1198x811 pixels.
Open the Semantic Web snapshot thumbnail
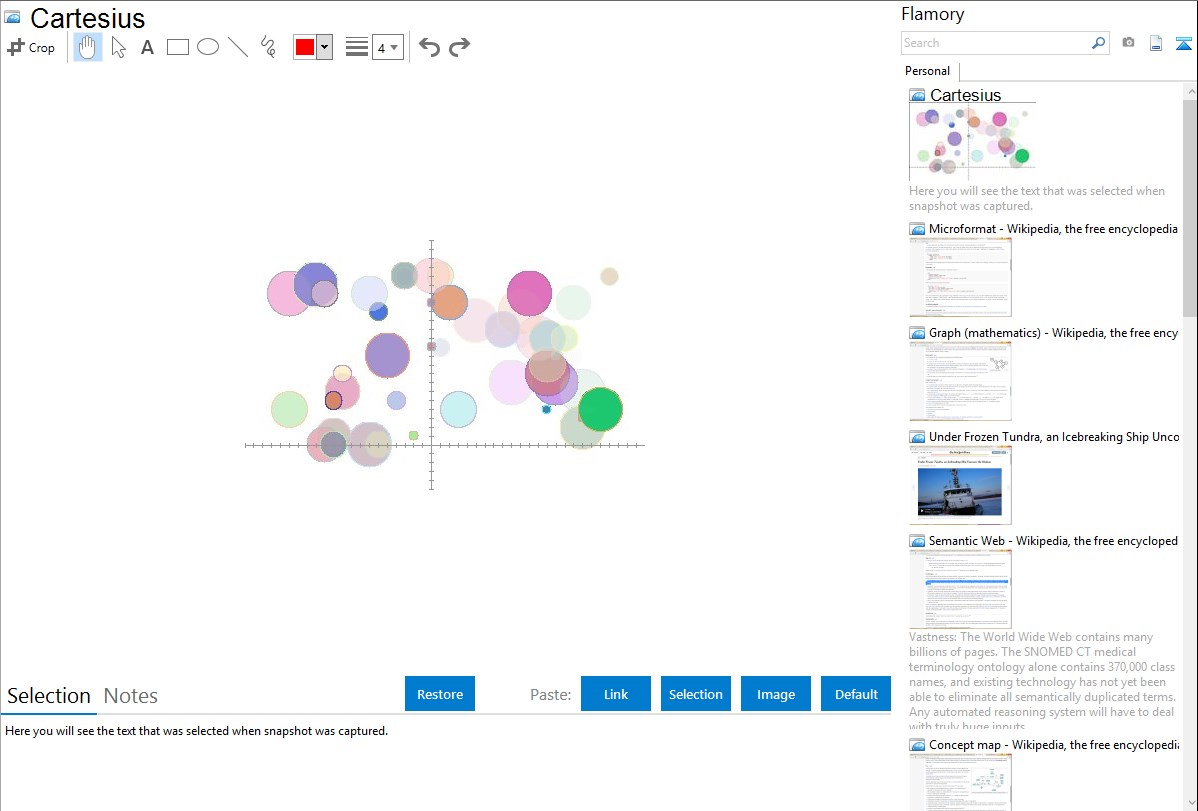(960, 589)
